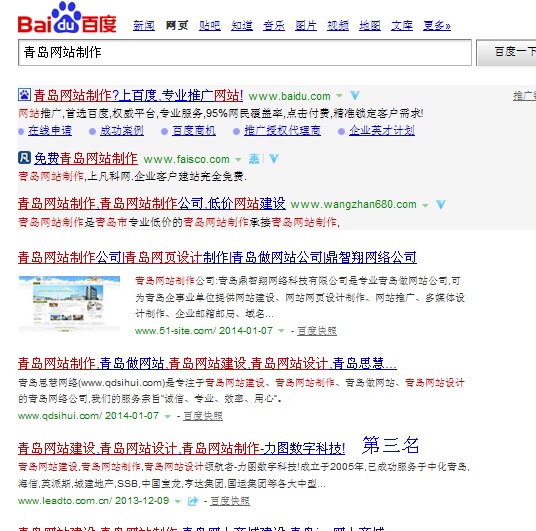Open 百度快照 for the qdsihui.com result
536x531 pixels.
pyautogui.click(x=203, y=416)
